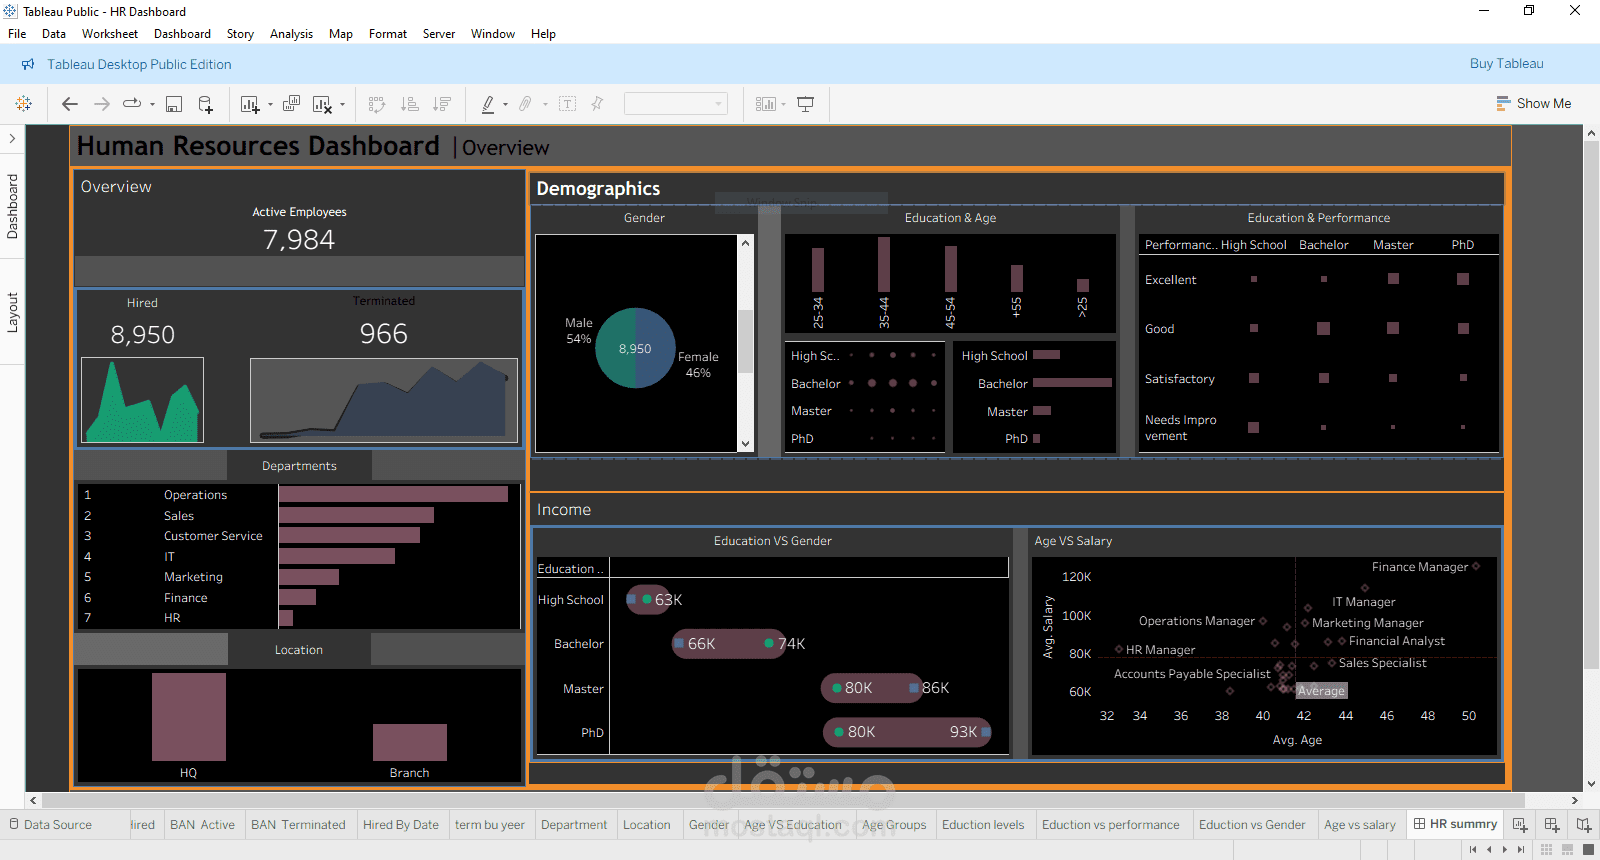The width and height of the screenshot is (1600, 860).
Task: Open the Age vs salary sheet tab
Action: 1360,825
